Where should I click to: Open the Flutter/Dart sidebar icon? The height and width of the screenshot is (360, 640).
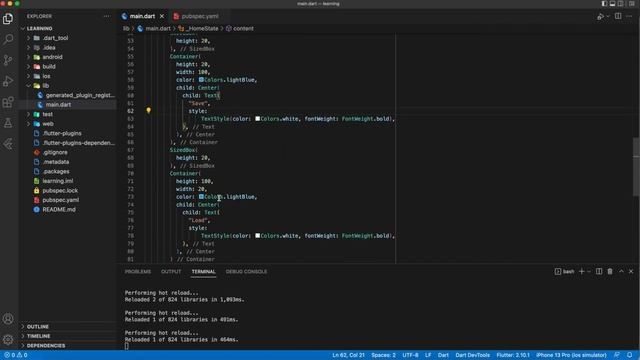click(x=8, y=144)
